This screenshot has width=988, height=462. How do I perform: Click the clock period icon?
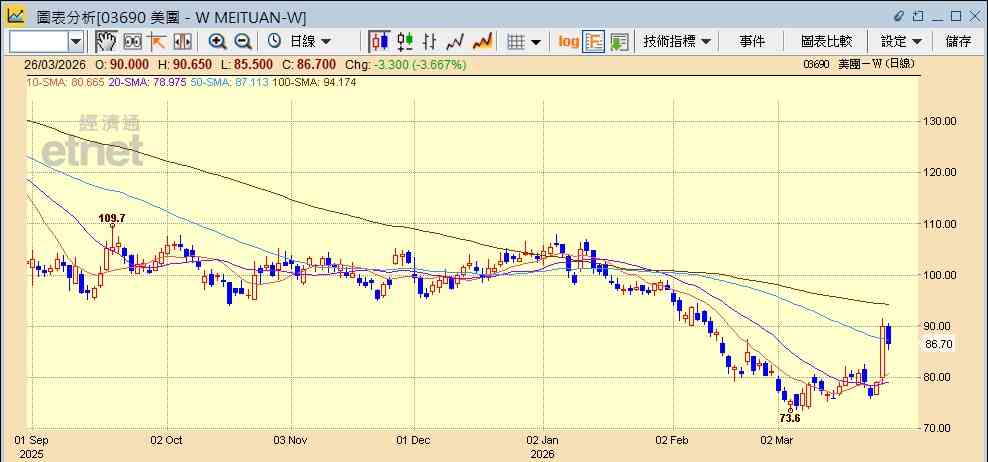pos(274,42)
